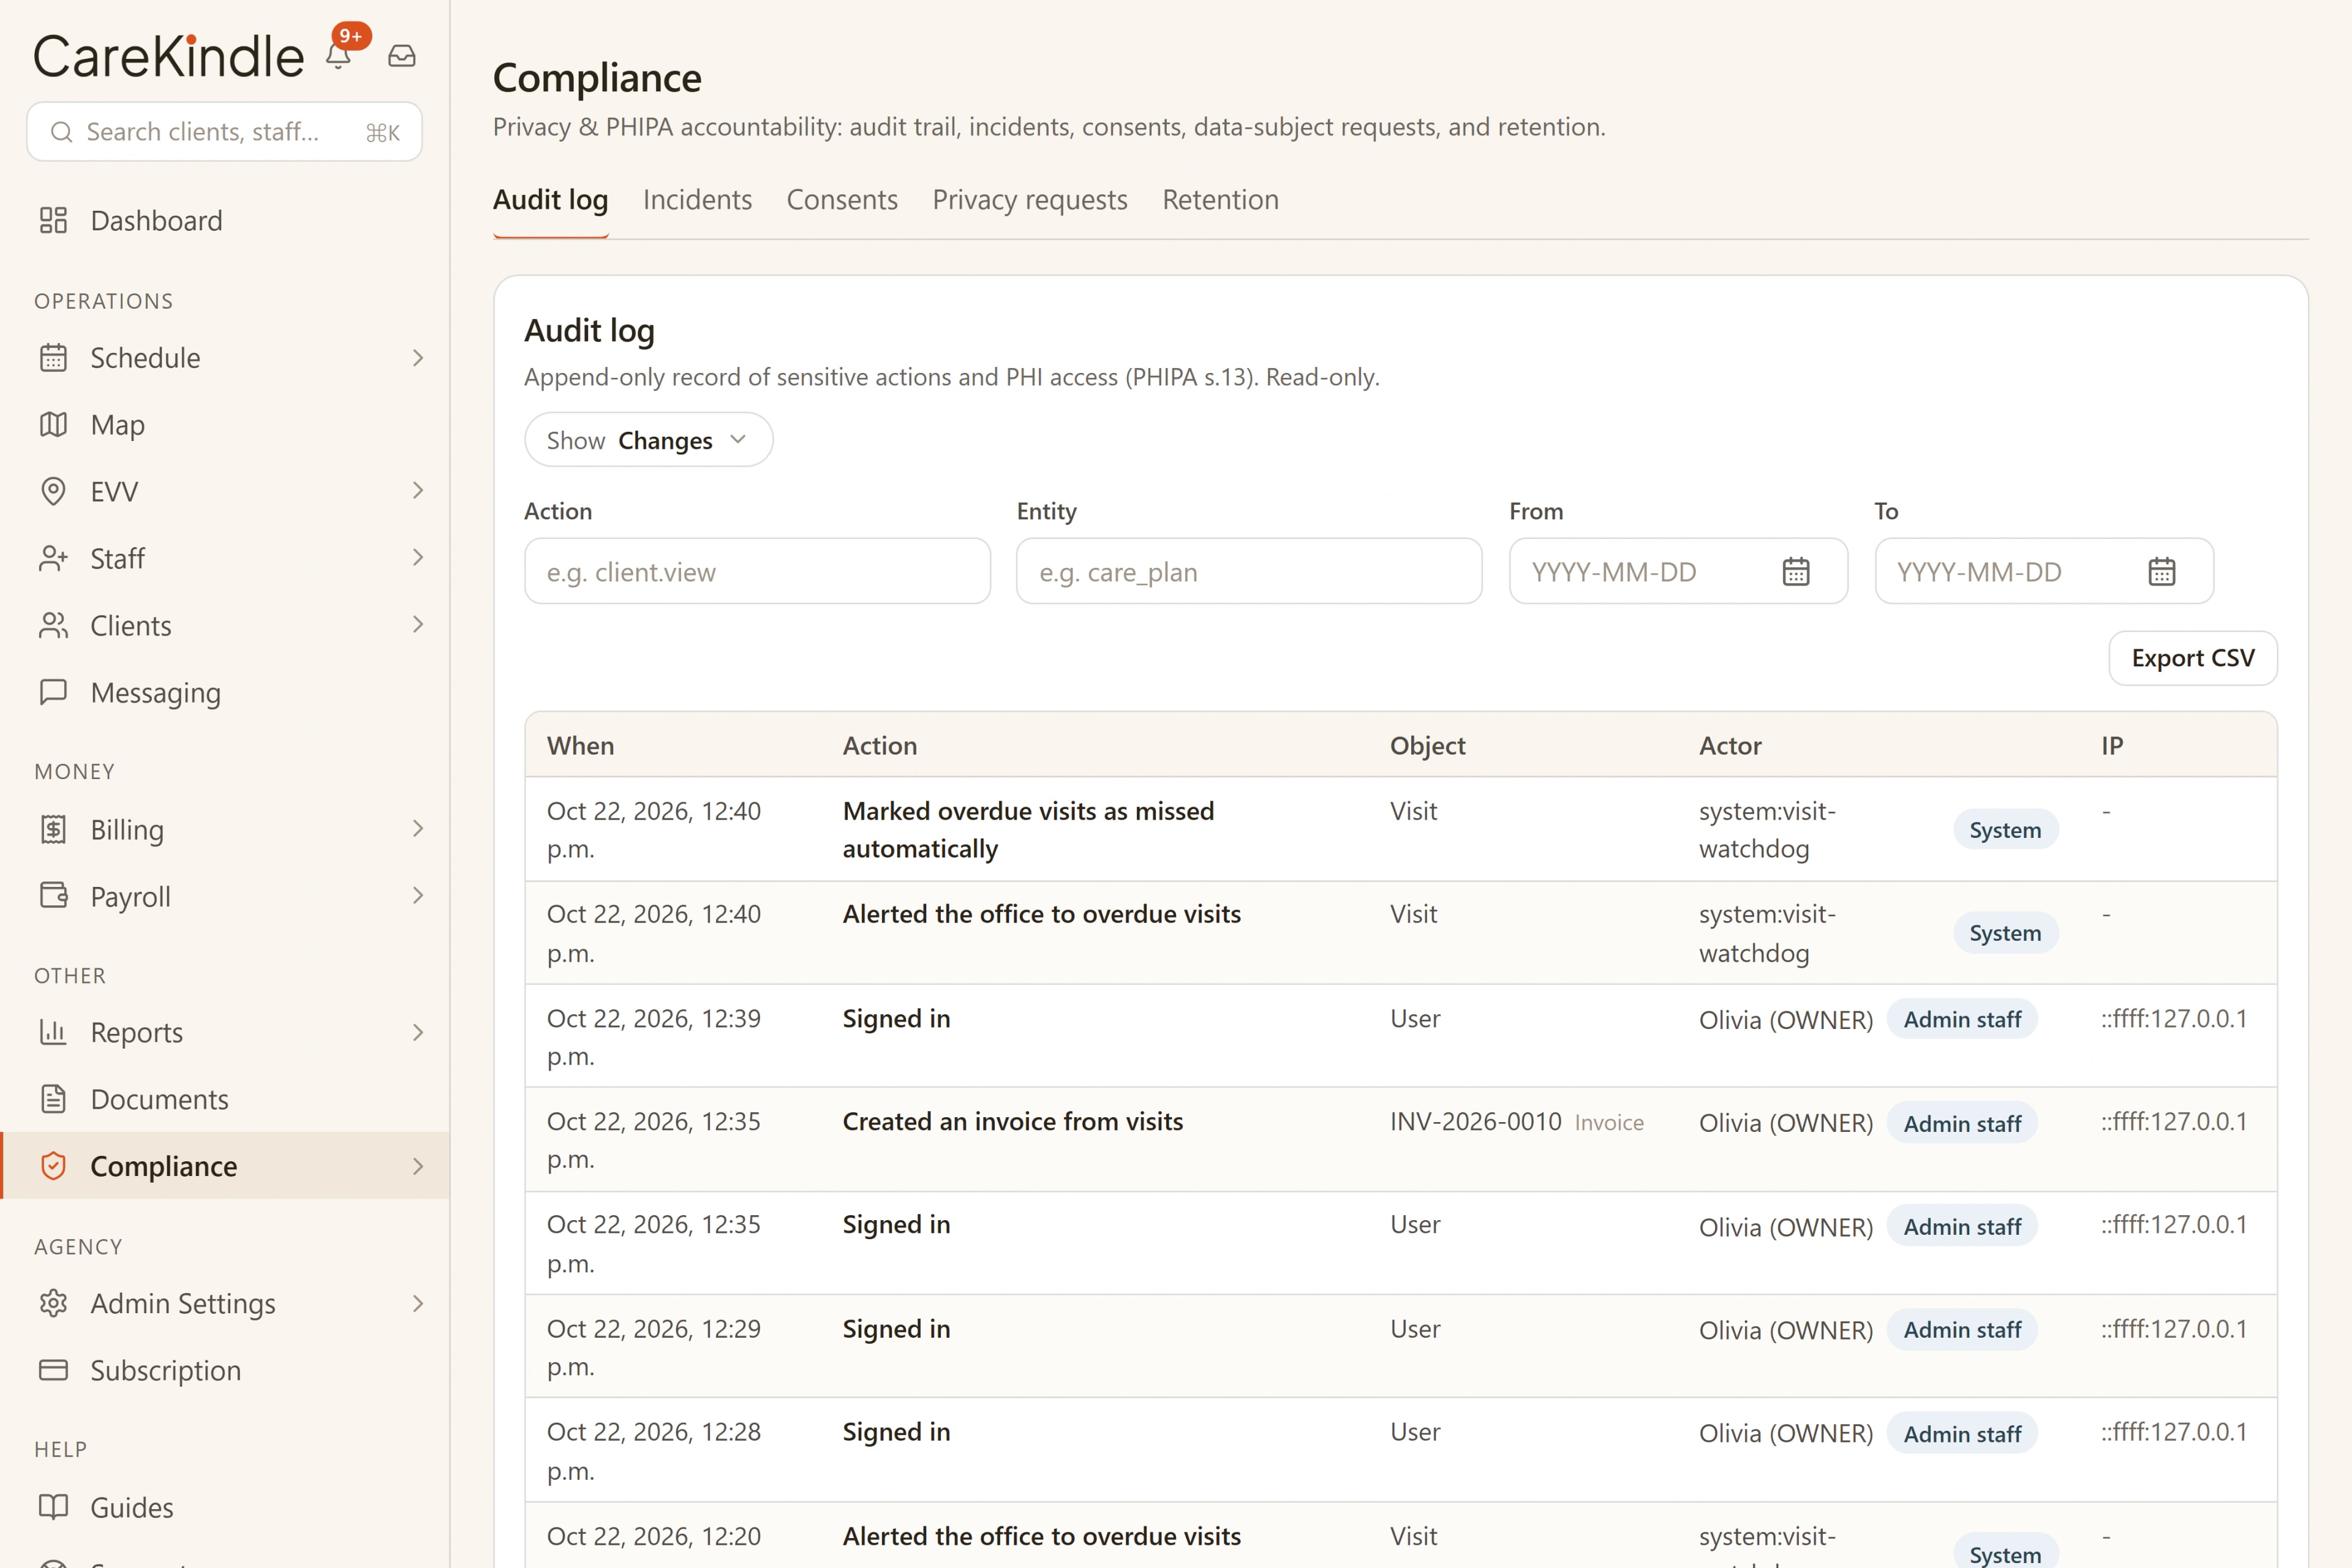Click the Staff person-plus icon
Image resolution: width=2352 pixels, height=1568 pixels.
tap(53, 558)
